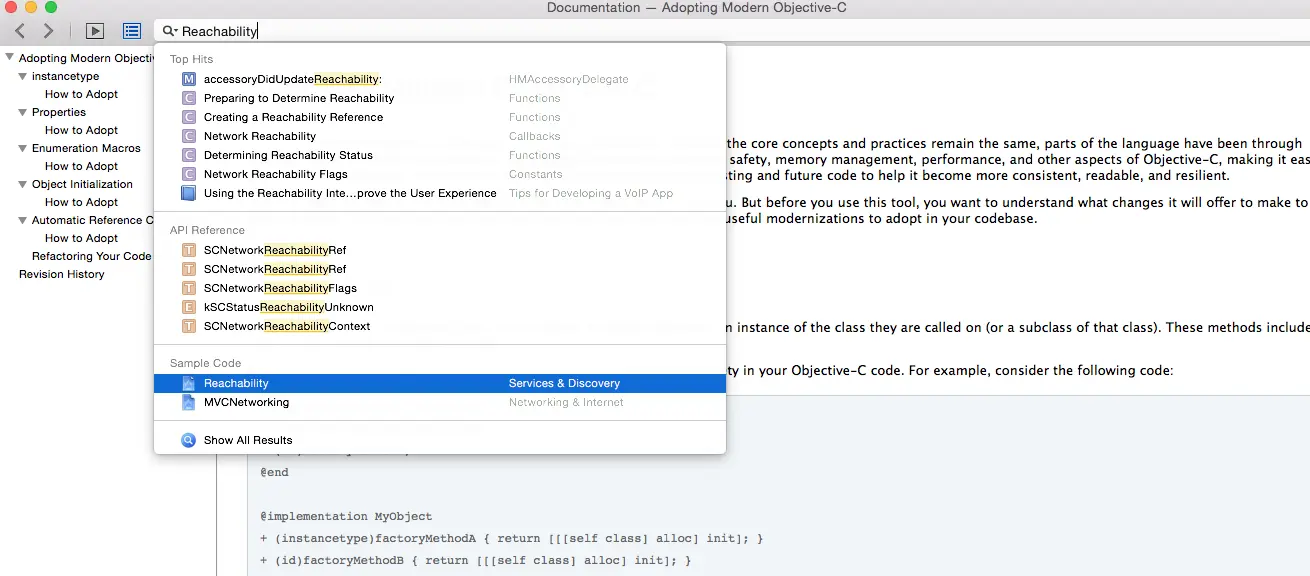Select How to Adopt under Properties

81,130
